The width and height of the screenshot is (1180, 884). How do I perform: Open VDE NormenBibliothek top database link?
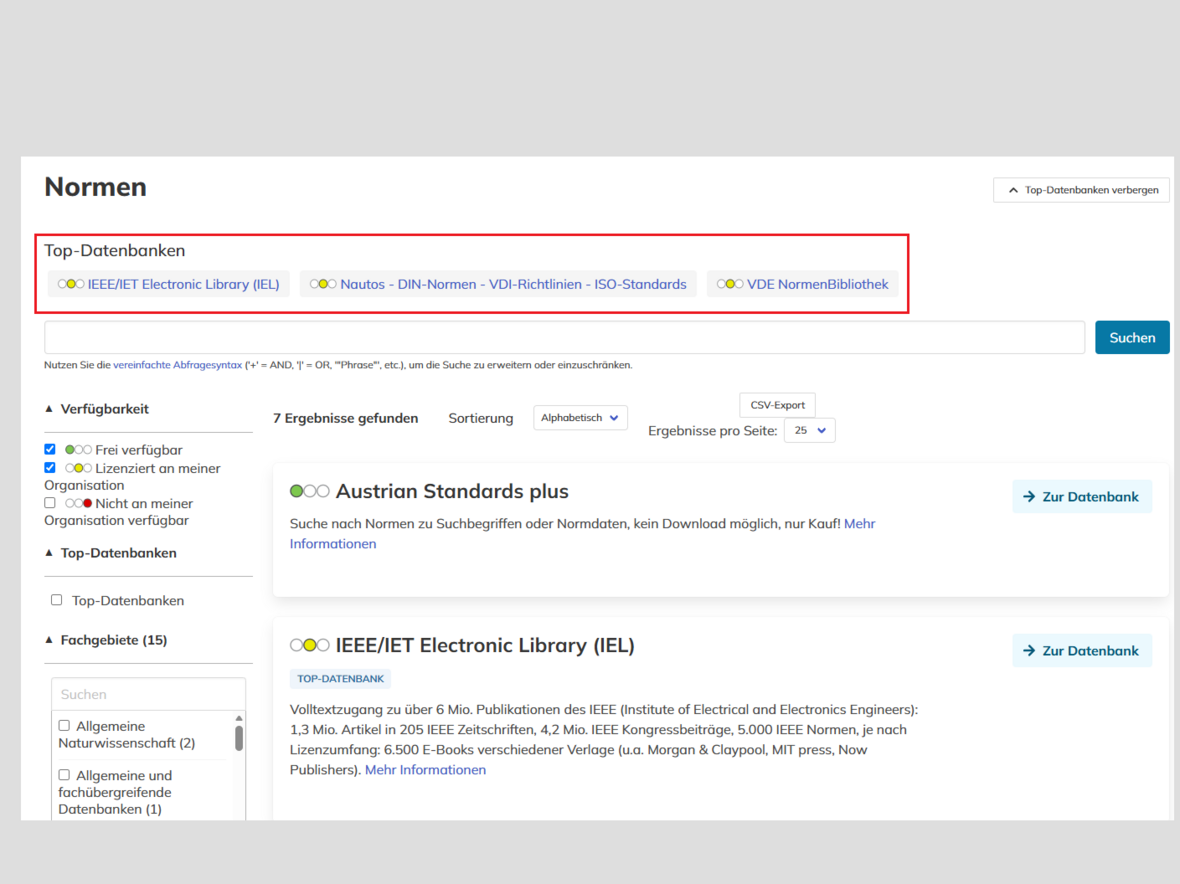817,284
